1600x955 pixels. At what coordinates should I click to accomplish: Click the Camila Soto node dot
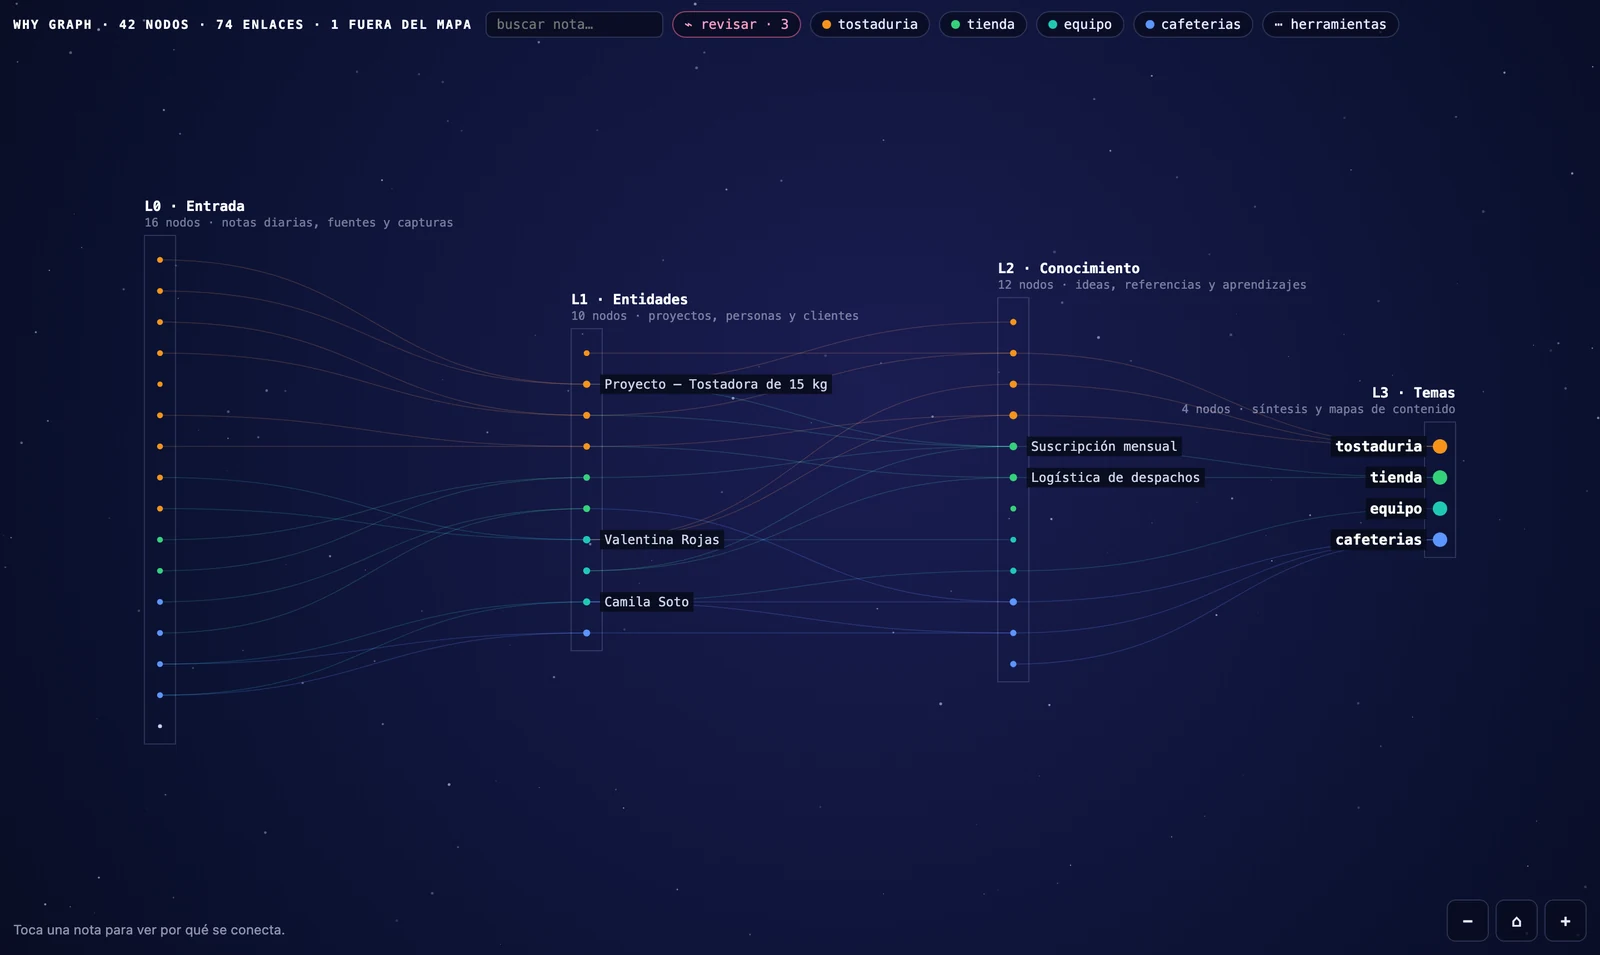(x=587, y=601)
